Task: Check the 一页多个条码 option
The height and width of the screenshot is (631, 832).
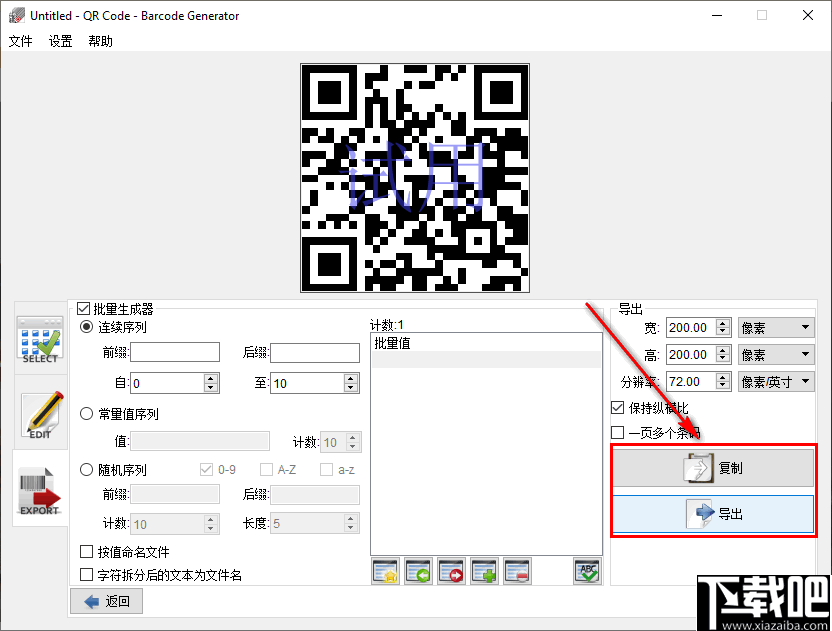Action: coord(617,432)
